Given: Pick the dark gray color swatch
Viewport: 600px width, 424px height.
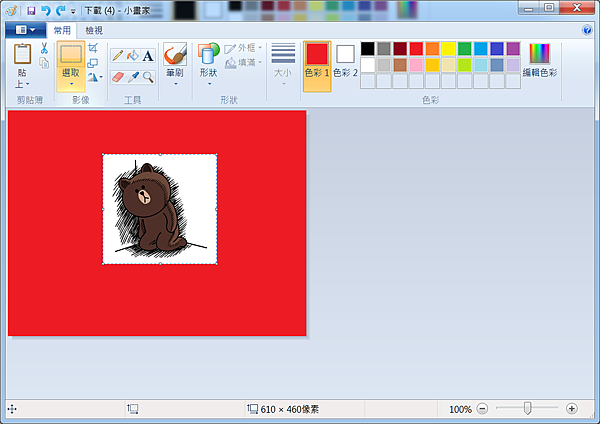Looking at the screenshot, I should [384, 49].
